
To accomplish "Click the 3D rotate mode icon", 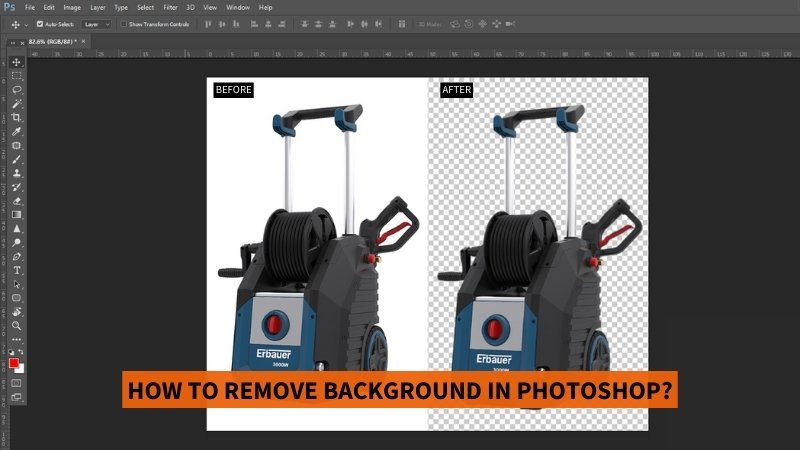I will click(x=455, y=24).
